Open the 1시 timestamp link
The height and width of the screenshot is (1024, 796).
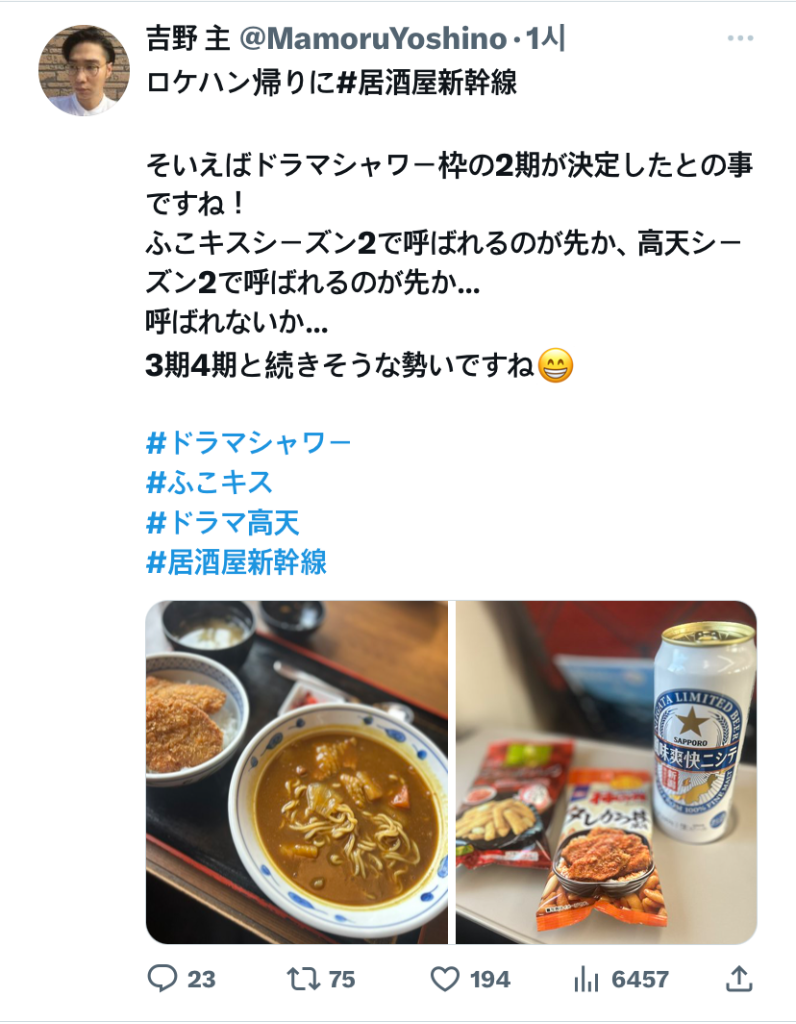coord(545,39)
